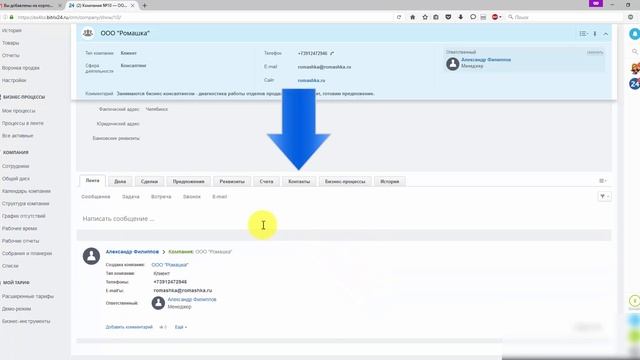Click the romashka@romashka.ru email in header

(x=324, y=67)
